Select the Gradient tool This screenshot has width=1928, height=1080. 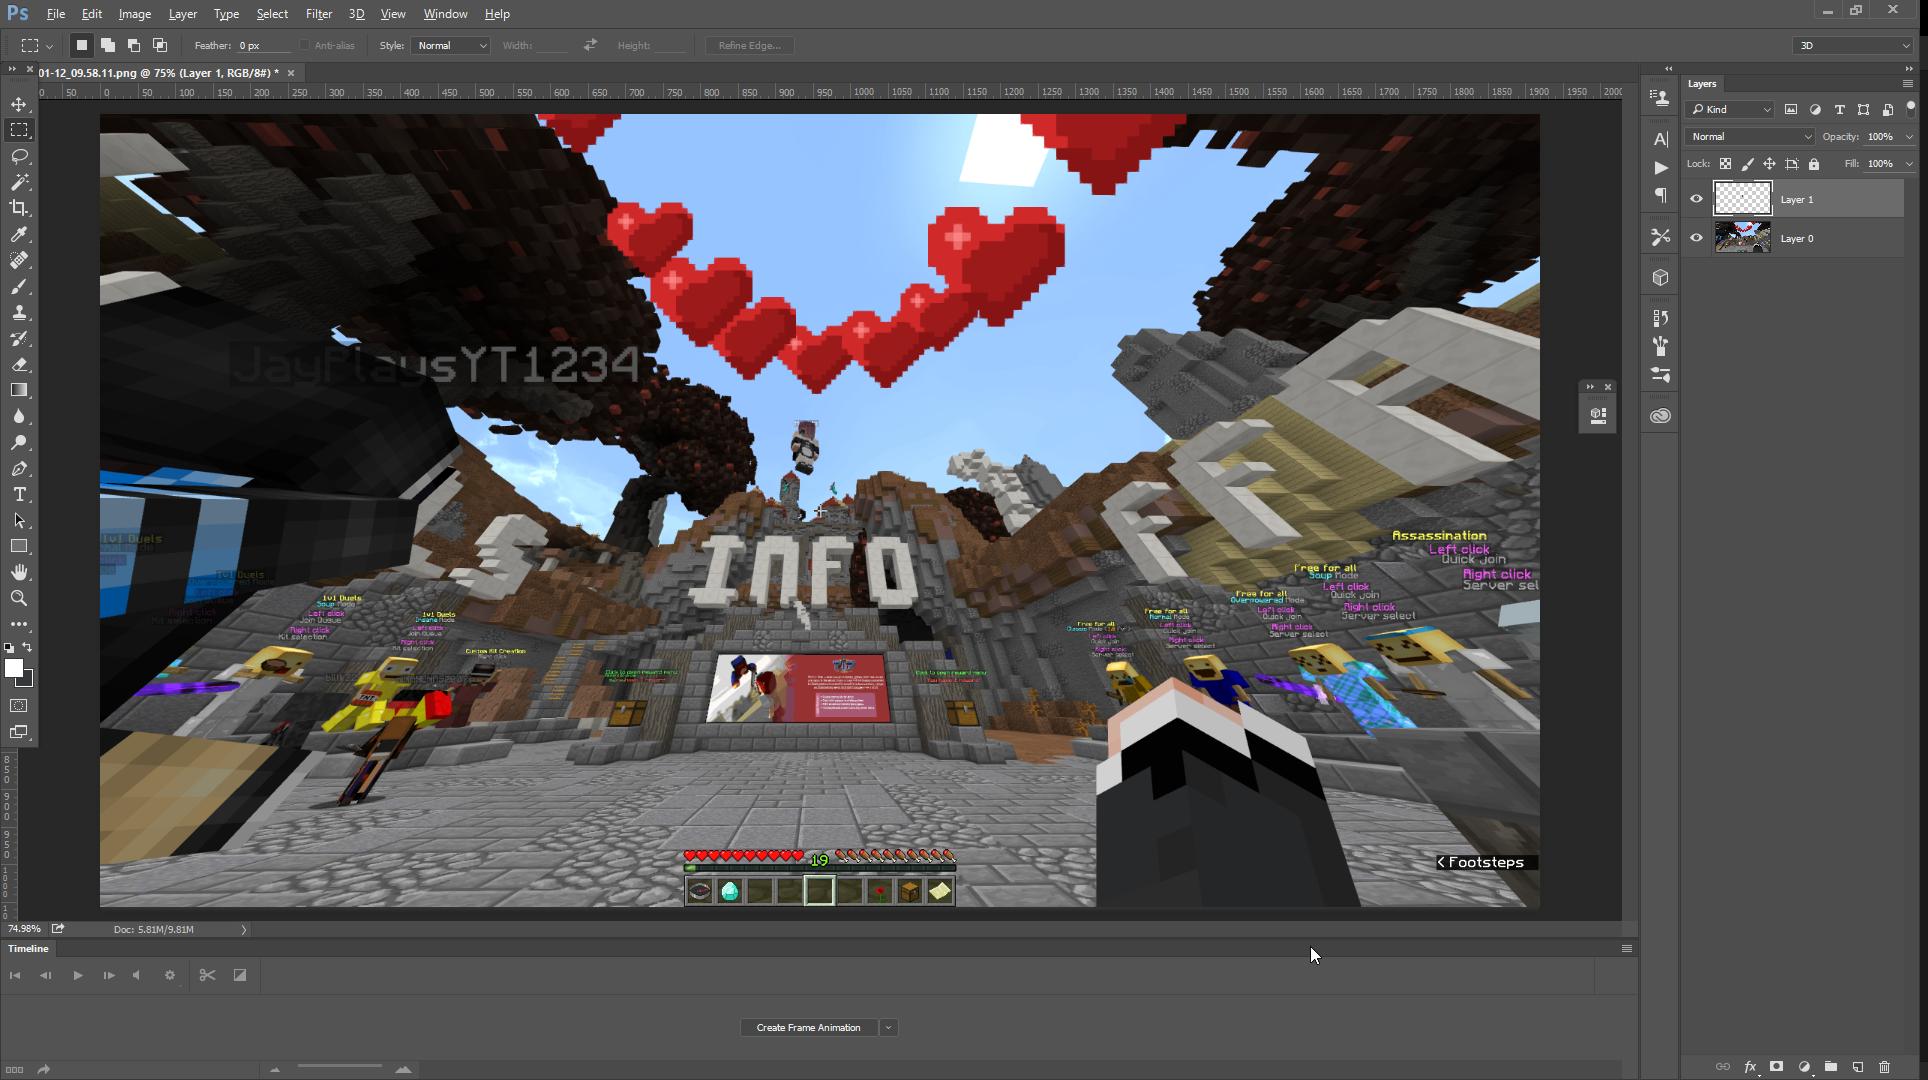tap(19, 390)
